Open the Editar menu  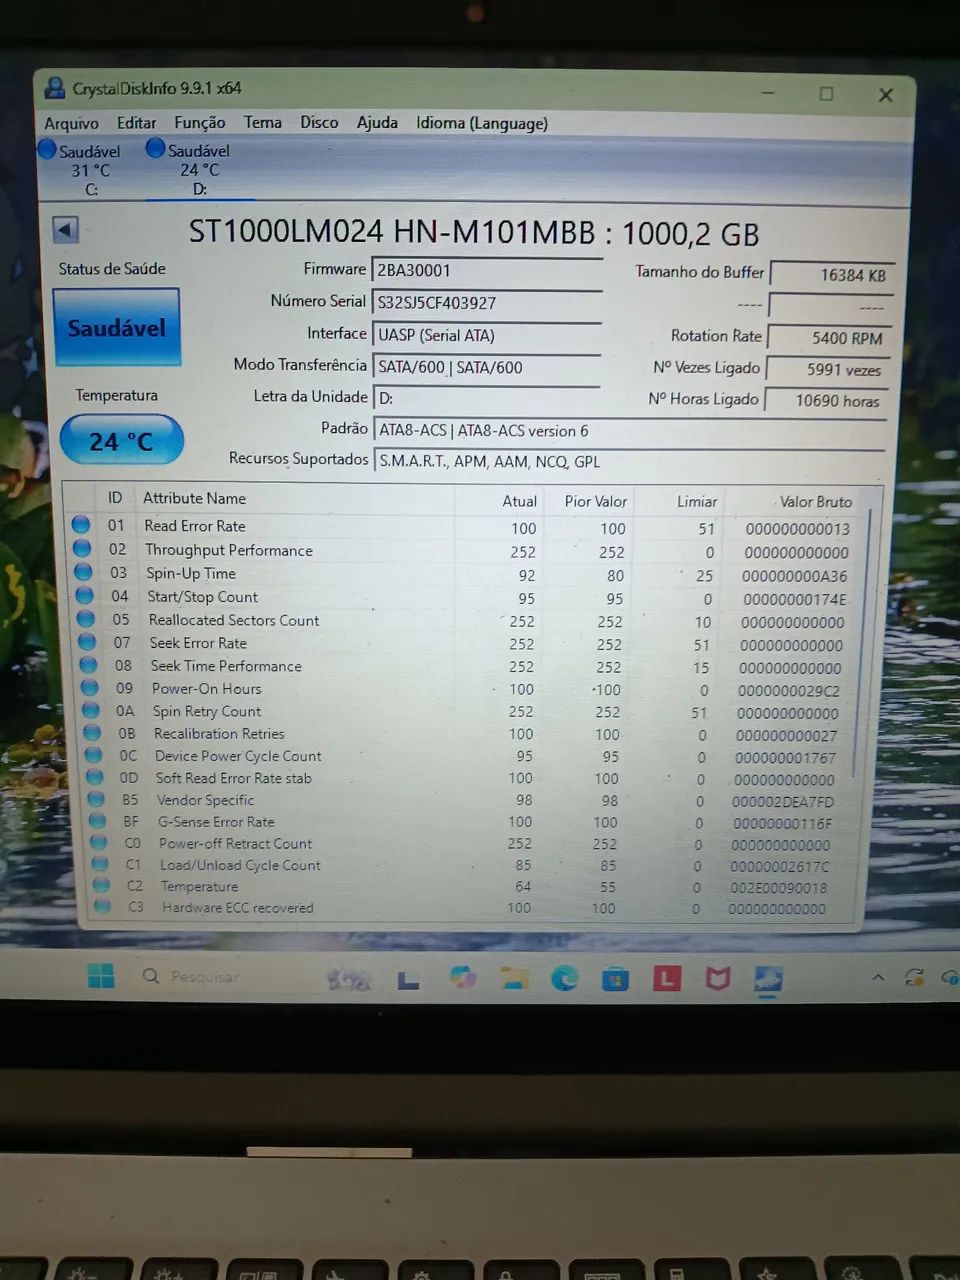coord(136,123)
